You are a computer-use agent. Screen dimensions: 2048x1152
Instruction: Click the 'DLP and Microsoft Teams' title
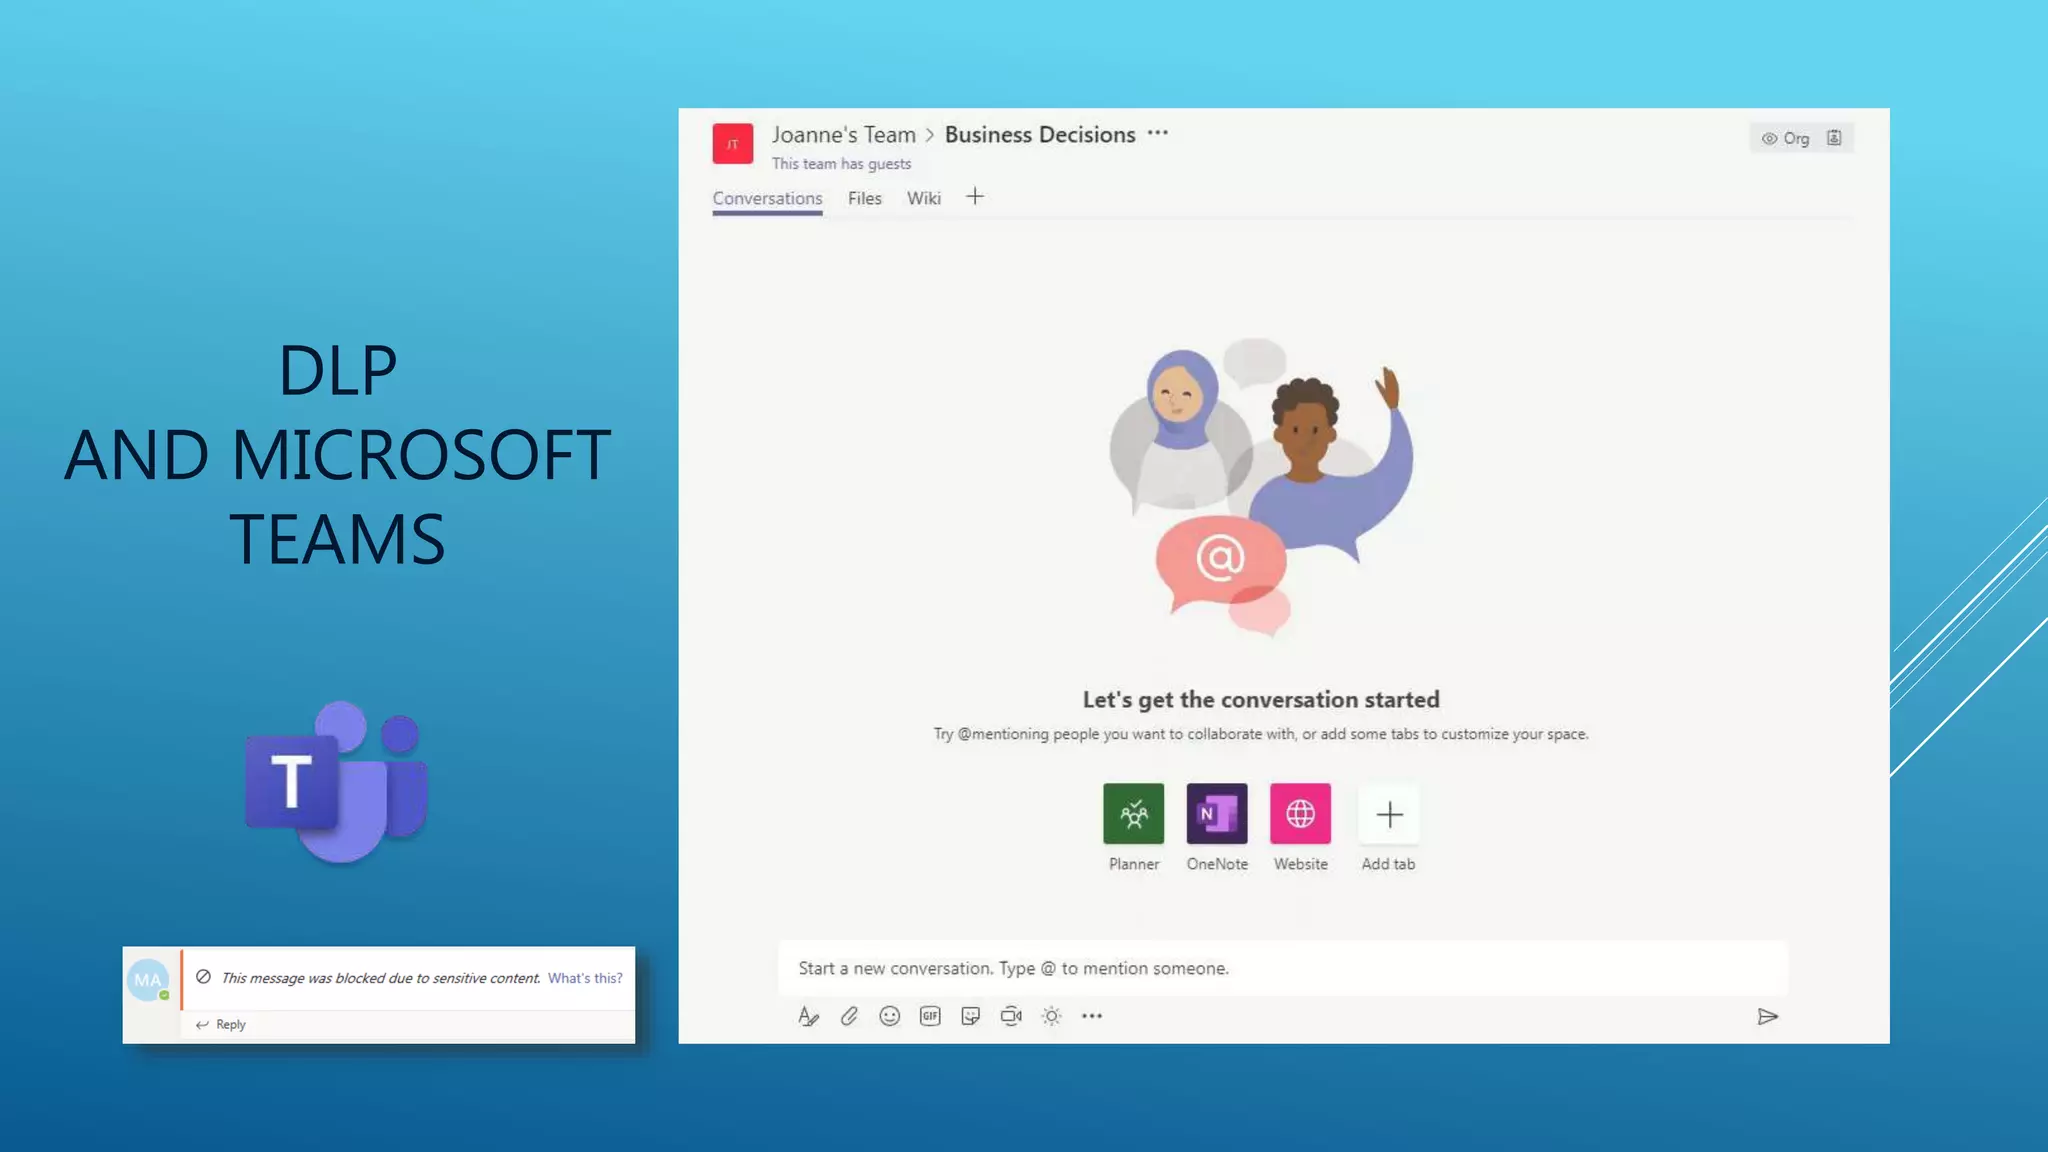click(337, 454)
